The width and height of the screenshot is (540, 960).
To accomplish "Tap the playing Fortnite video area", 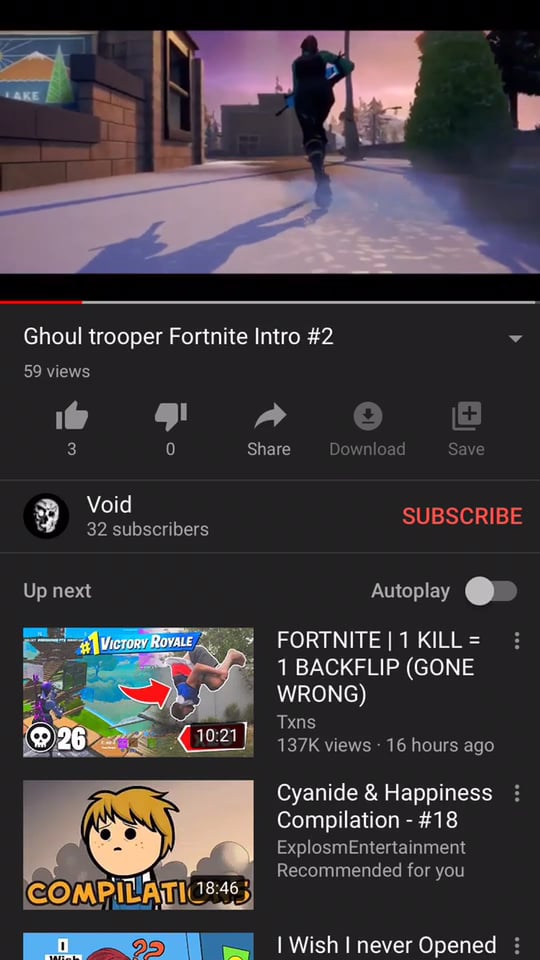I will tap(270, 152).
